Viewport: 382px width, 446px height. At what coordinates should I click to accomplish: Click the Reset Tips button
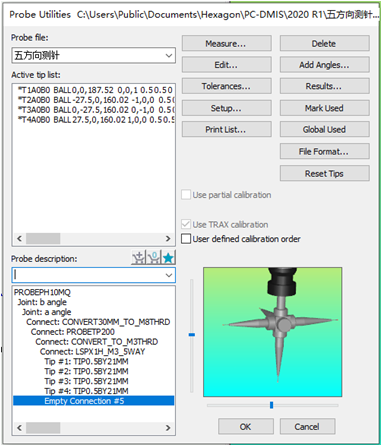[324, 174]
